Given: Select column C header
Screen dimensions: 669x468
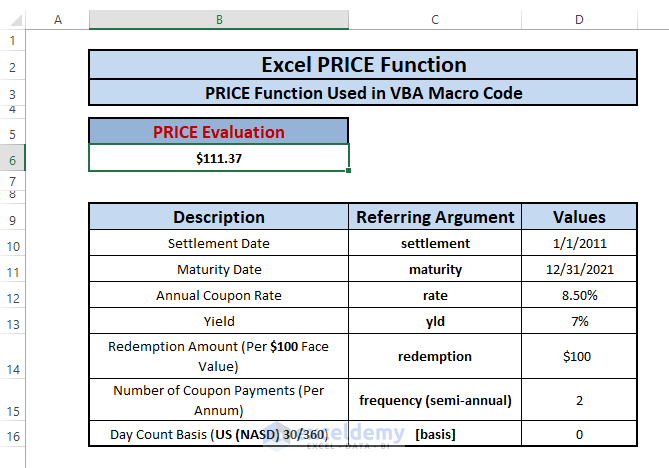Looking at the screenshot, I should [434, 20].
